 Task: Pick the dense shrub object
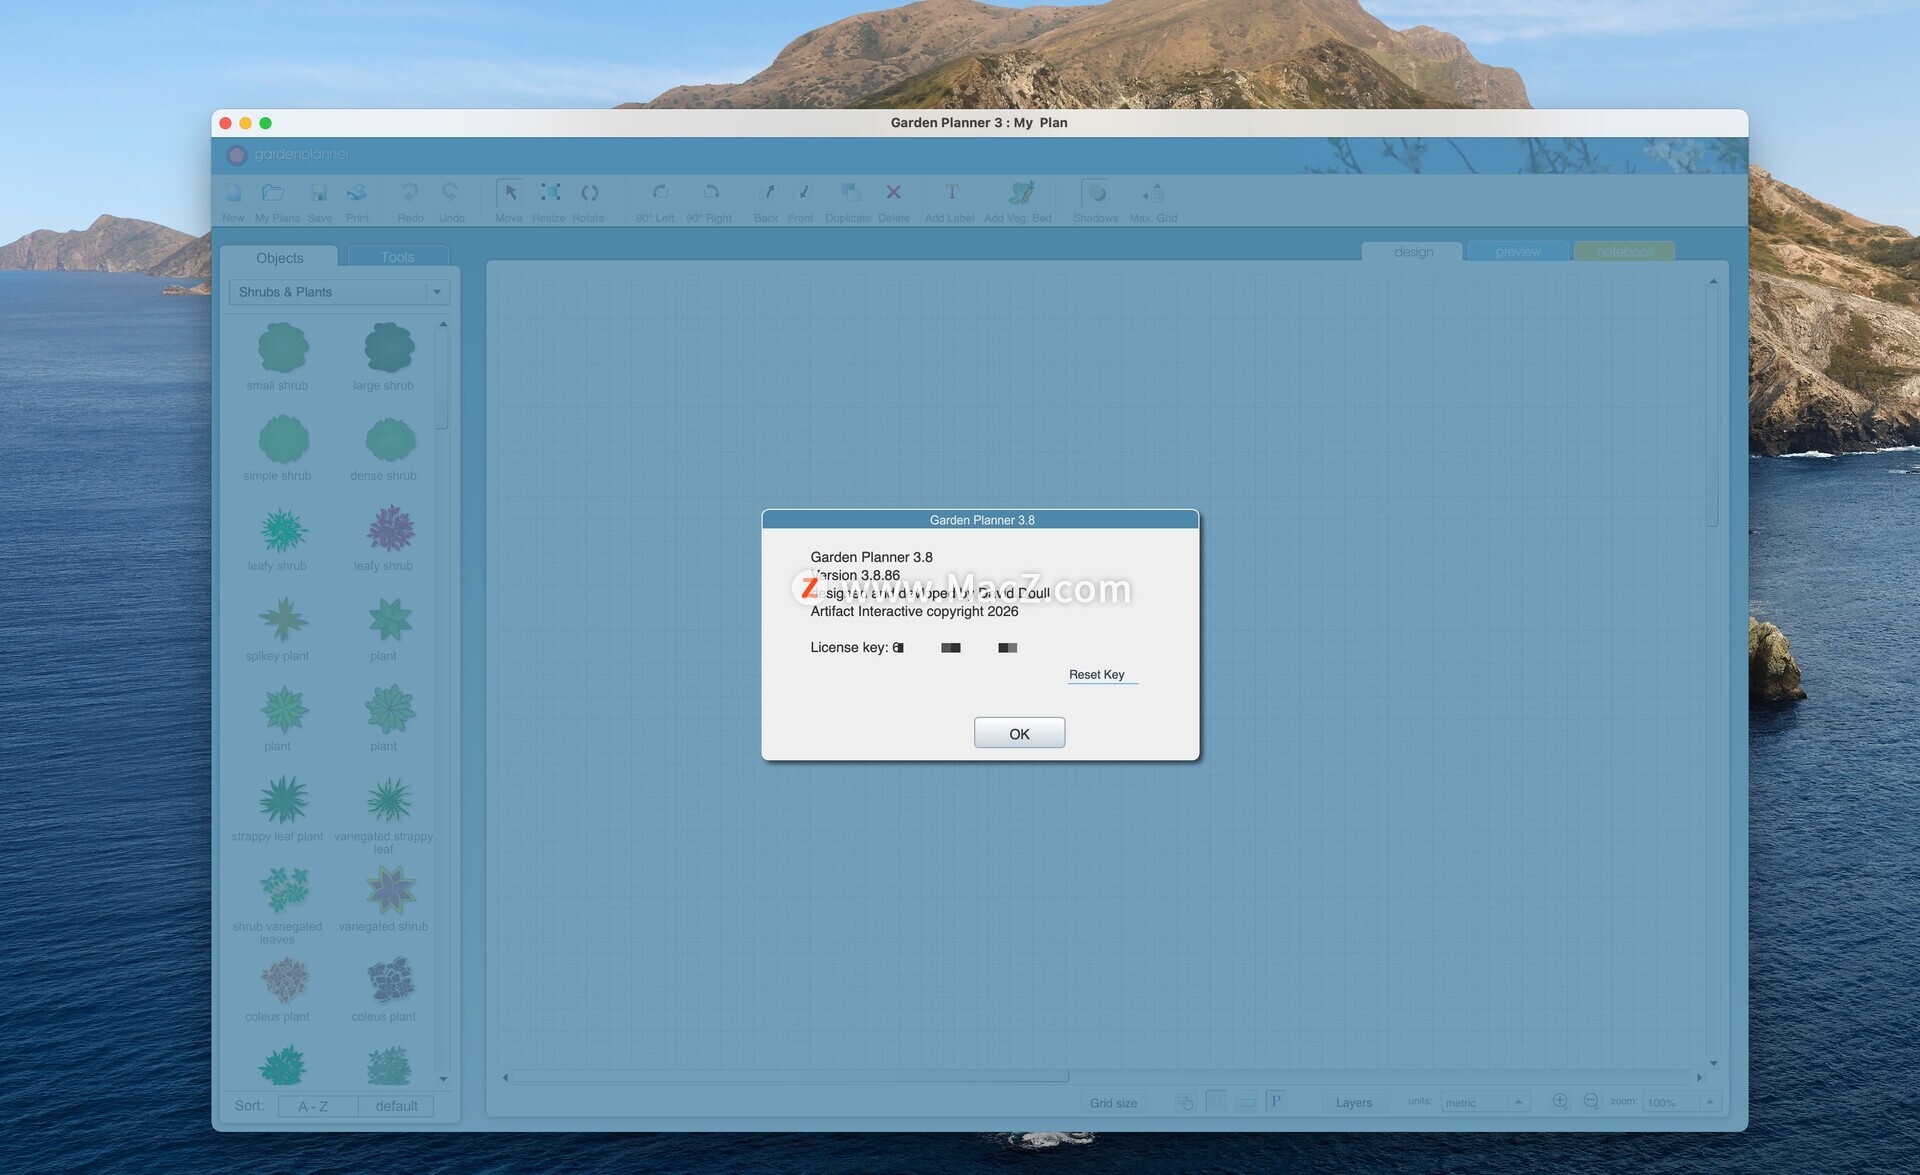tap(389, 439)
